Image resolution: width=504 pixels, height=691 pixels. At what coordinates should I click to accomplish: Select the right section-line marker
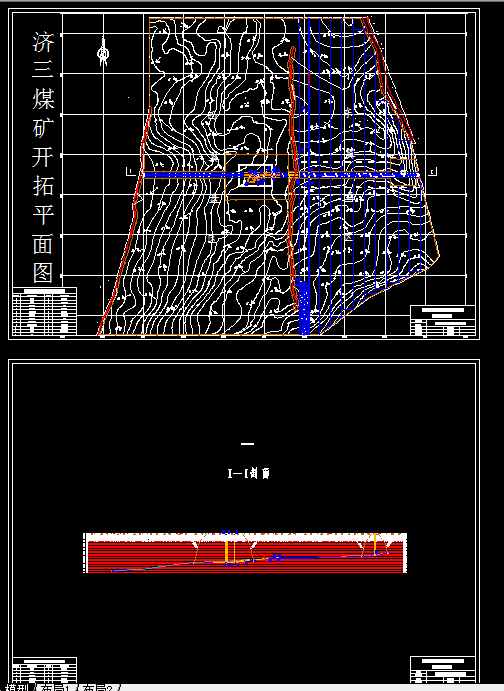[433, 171]
